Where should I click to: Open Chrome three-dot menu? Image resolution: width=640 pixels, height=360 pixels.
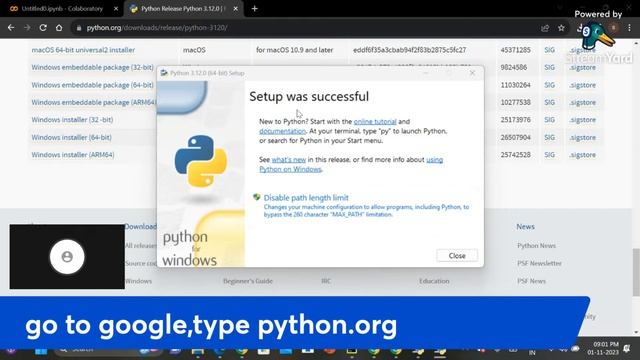coord(629,28)
